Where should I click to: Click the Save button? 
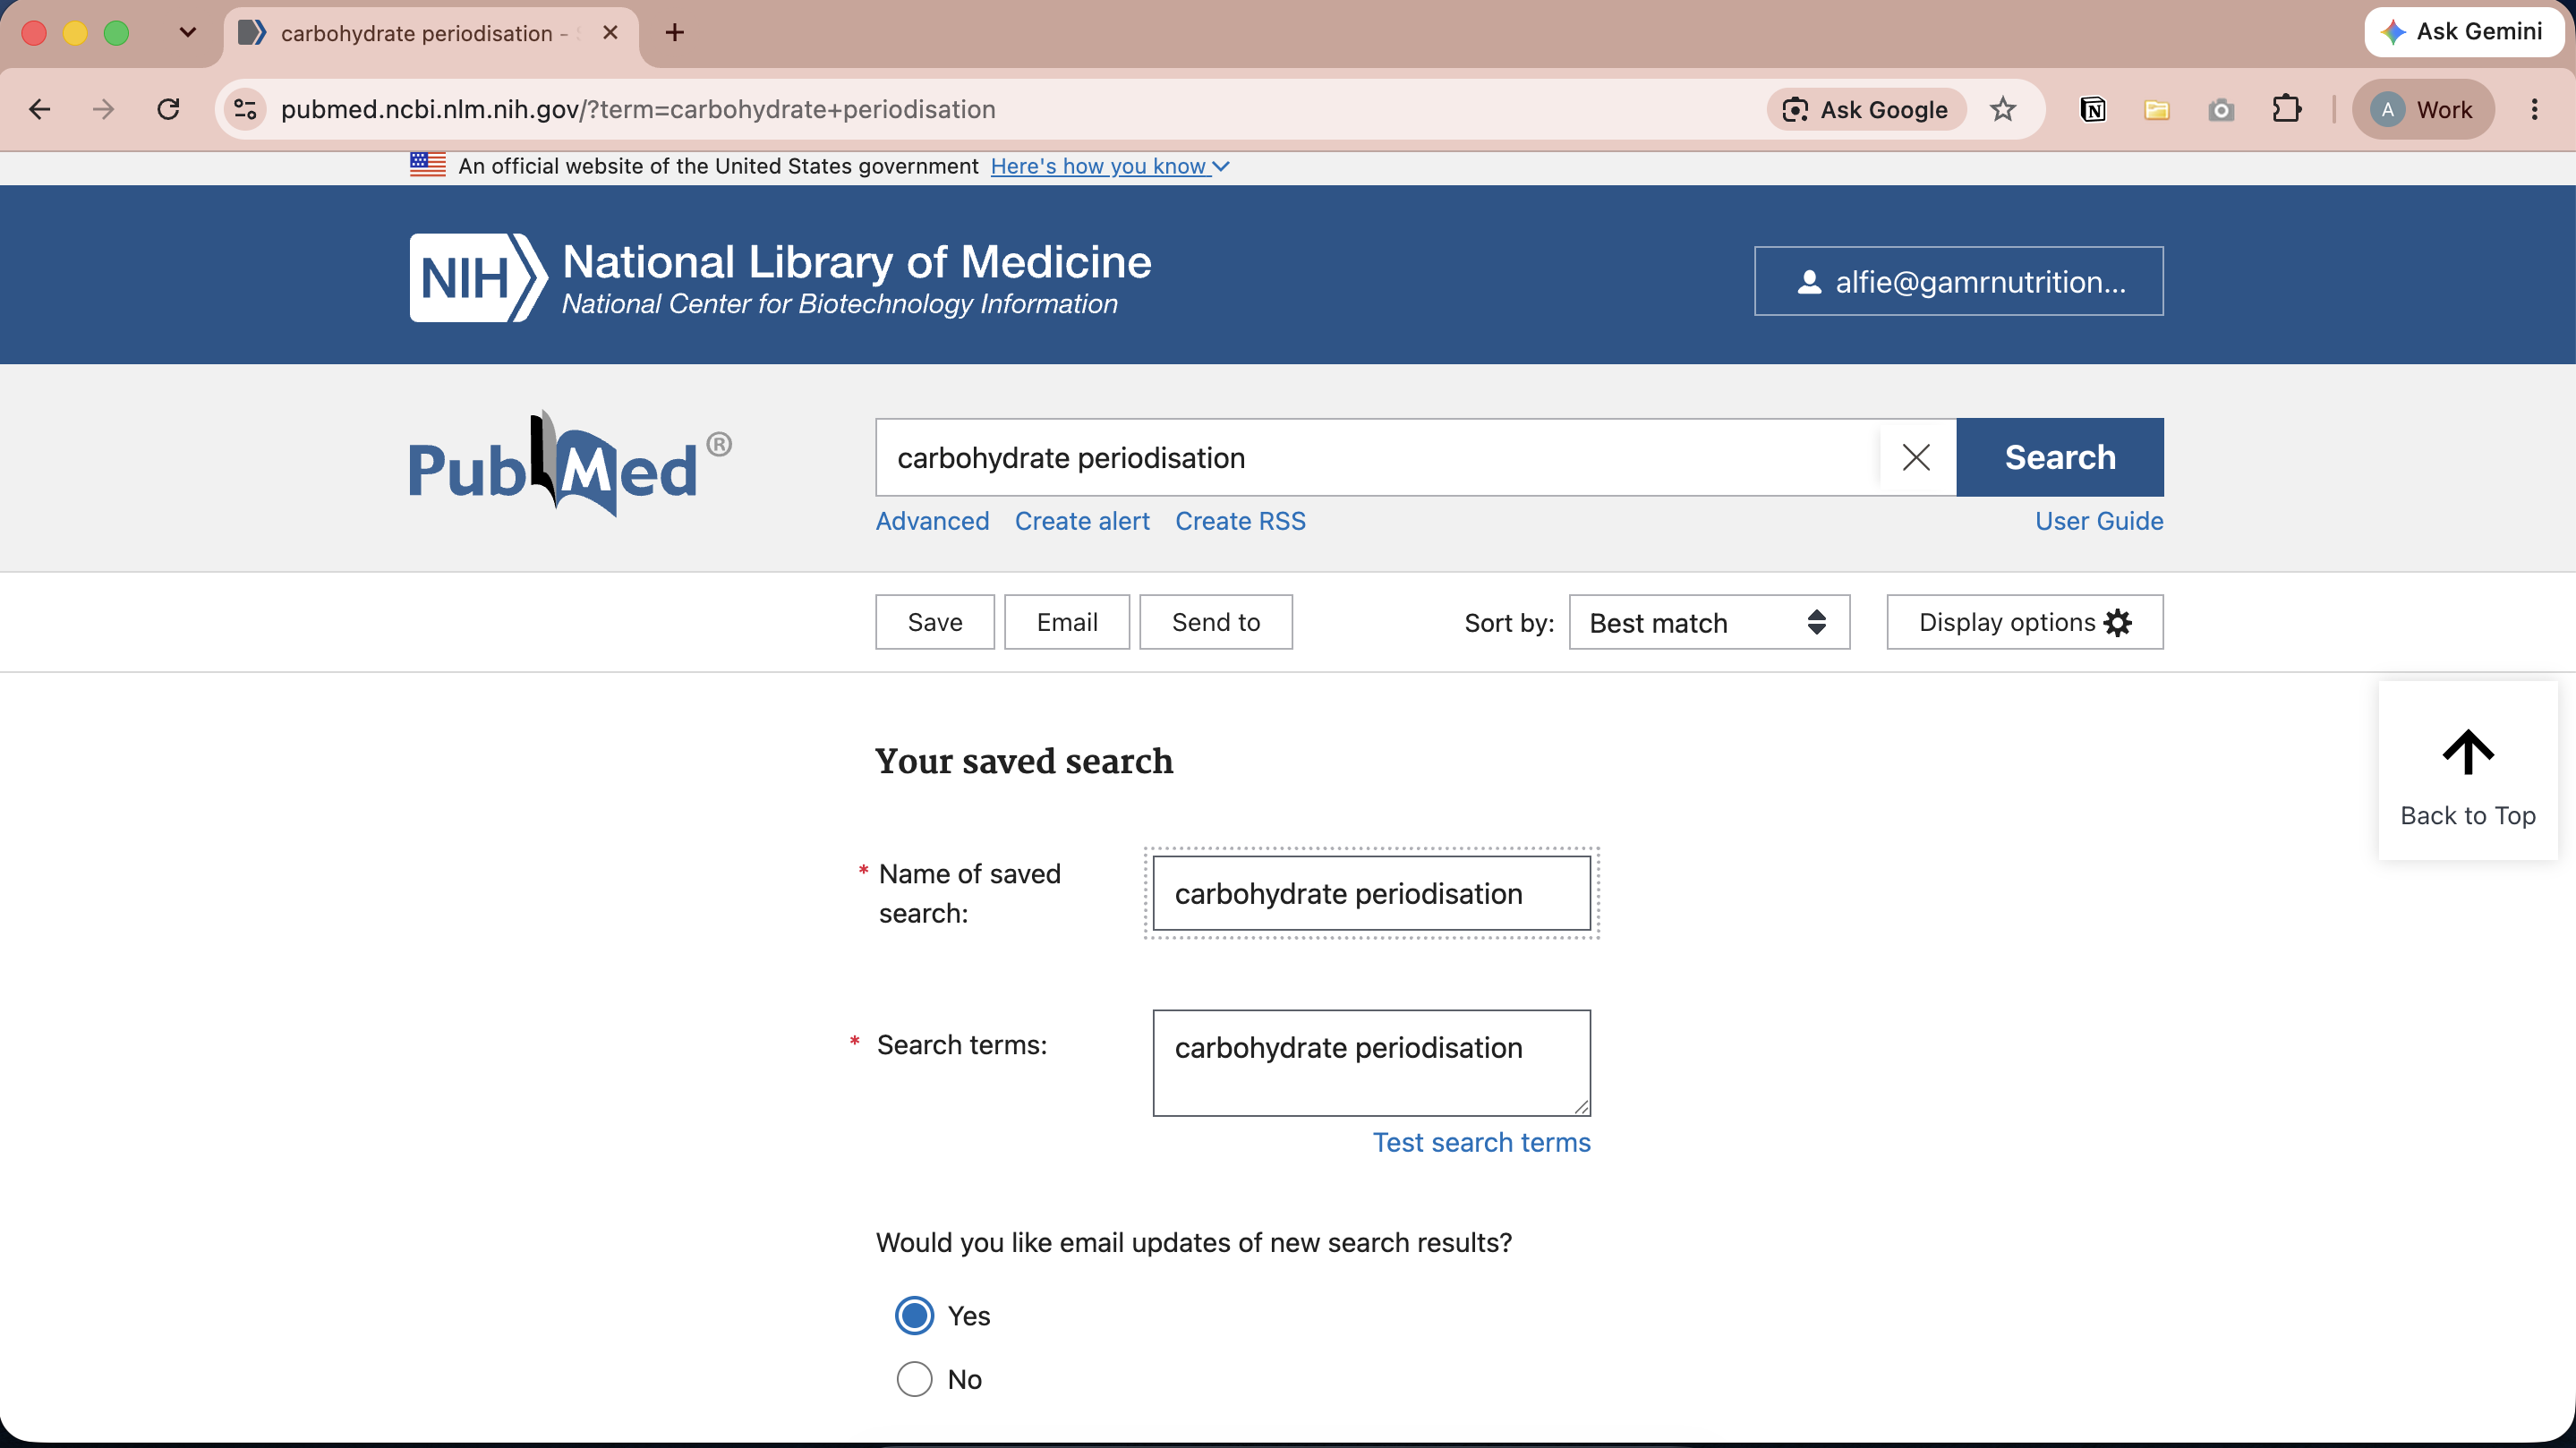click(935, 622)
